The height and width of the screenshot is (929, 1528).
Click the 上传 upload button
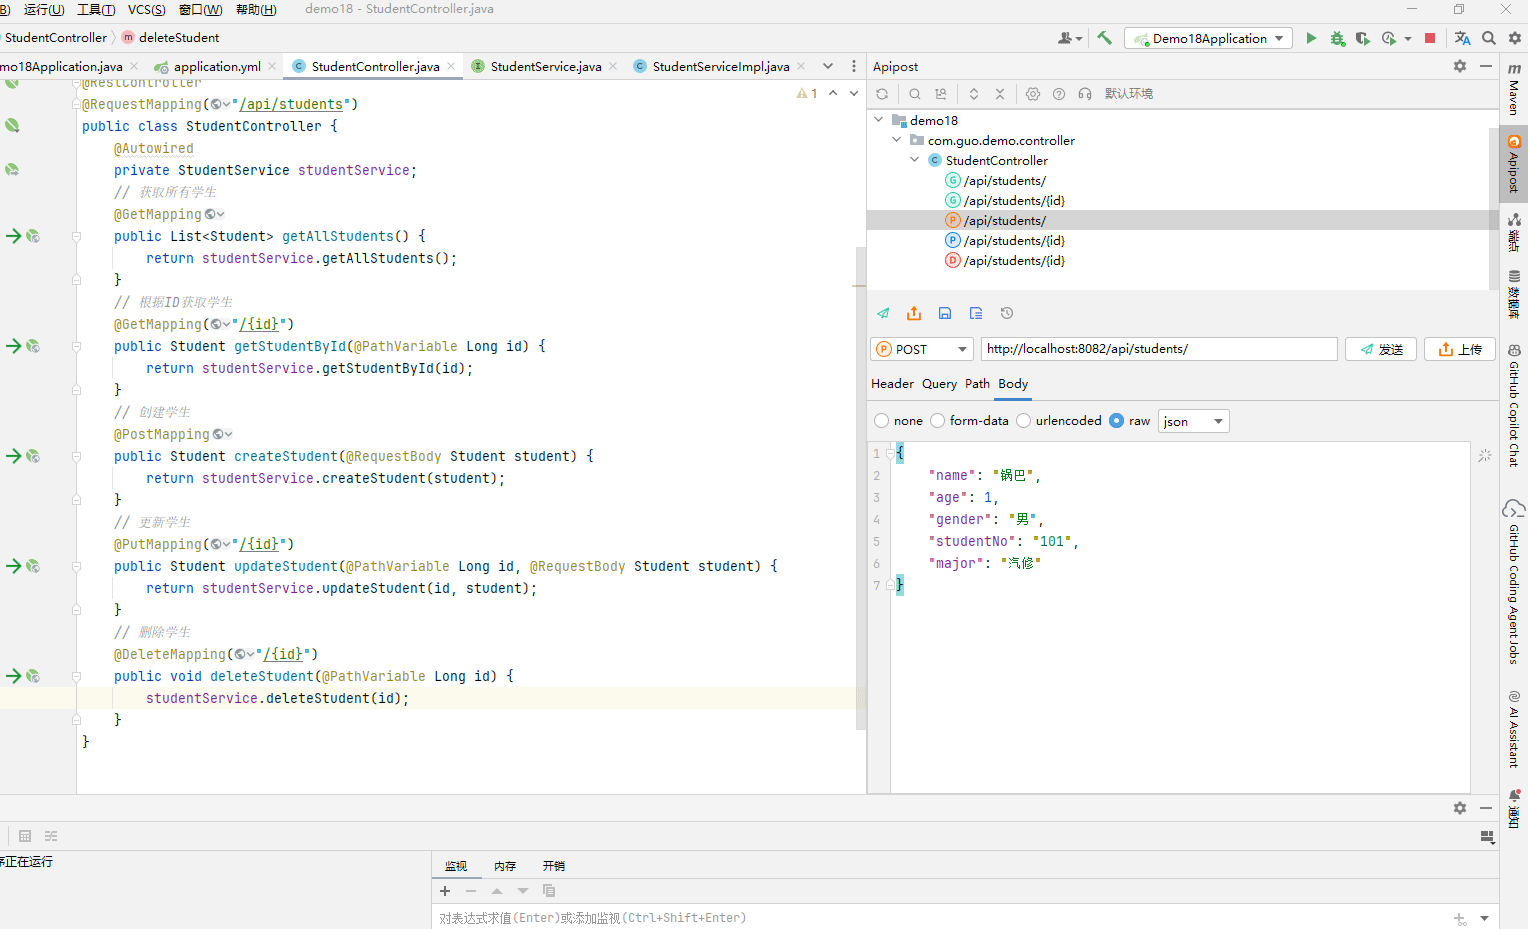click(x=1459, y=349)
